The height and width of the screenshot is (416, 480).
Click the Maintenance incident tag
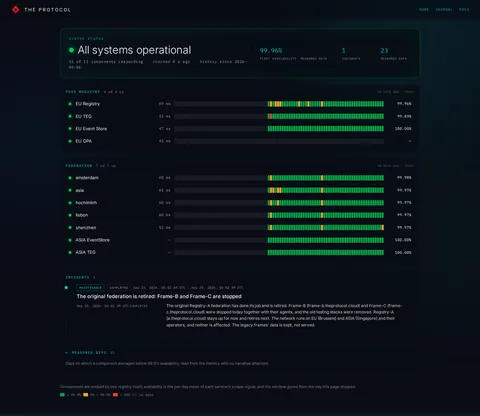pyautogui.click(x=90, y=288)
